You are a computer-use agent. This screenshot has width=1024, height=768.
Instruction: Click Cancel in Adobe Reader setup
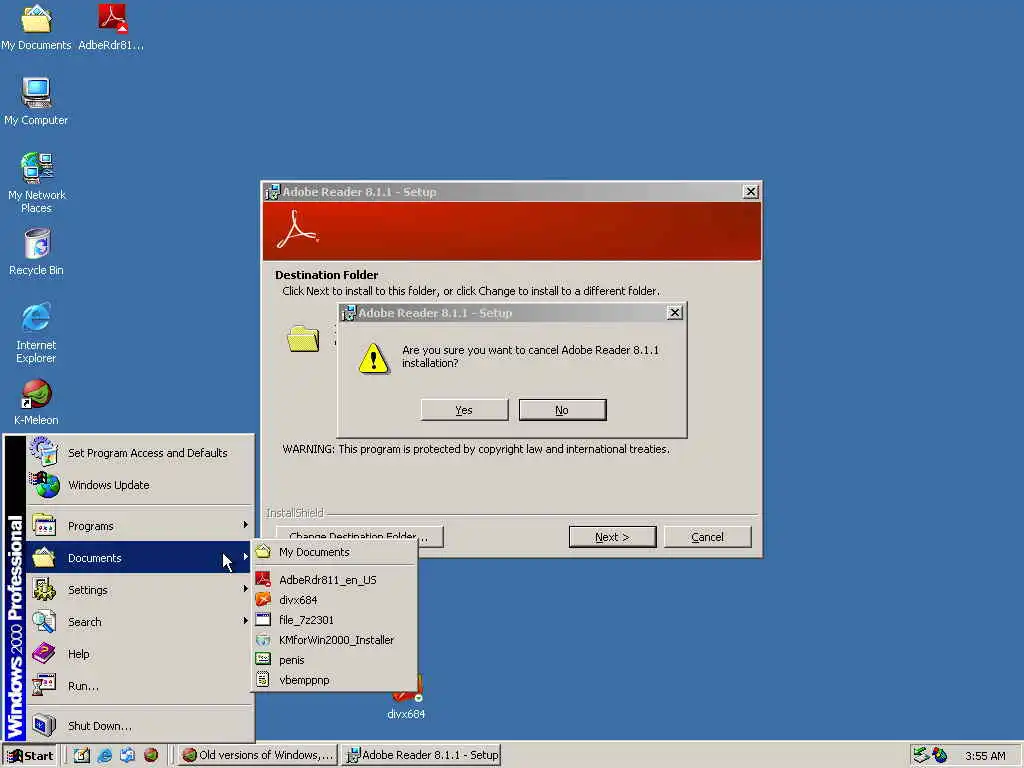coord(707,537)
